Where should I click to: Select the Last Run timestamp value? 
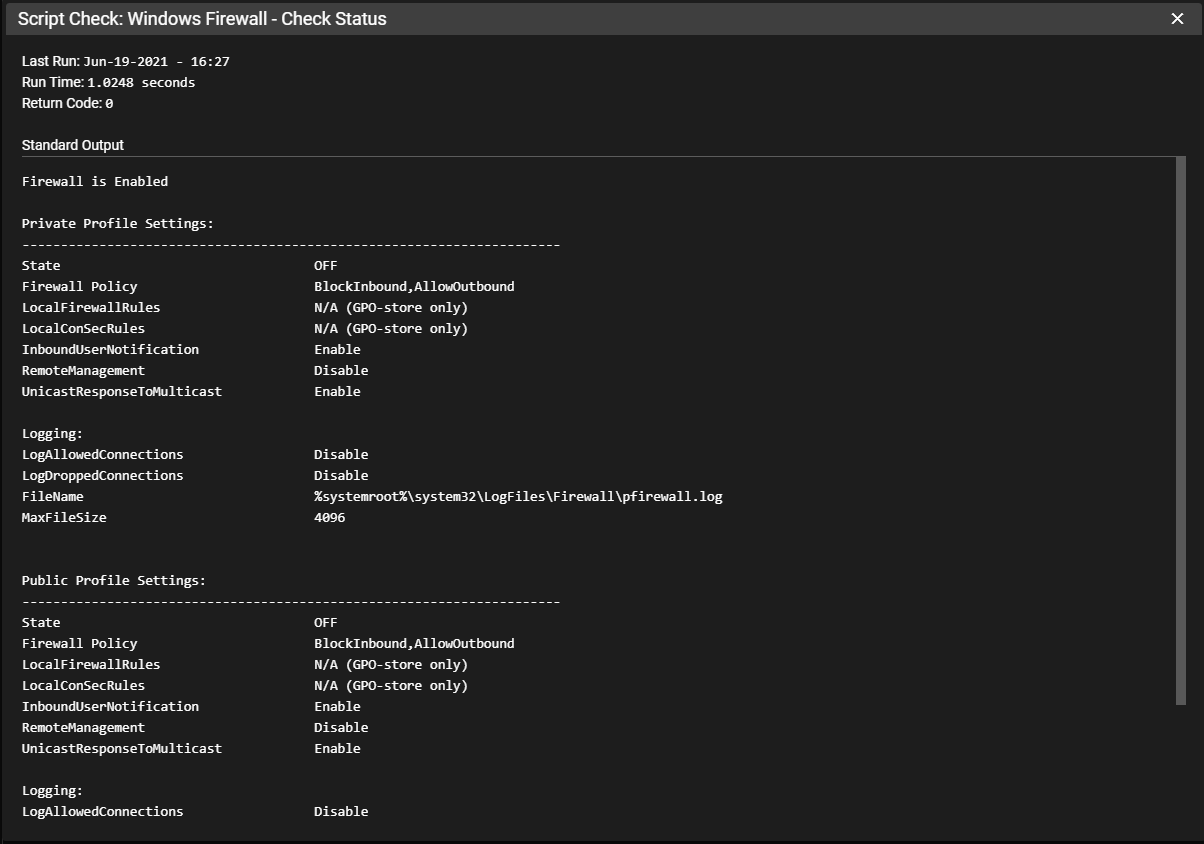pos(156,62)
